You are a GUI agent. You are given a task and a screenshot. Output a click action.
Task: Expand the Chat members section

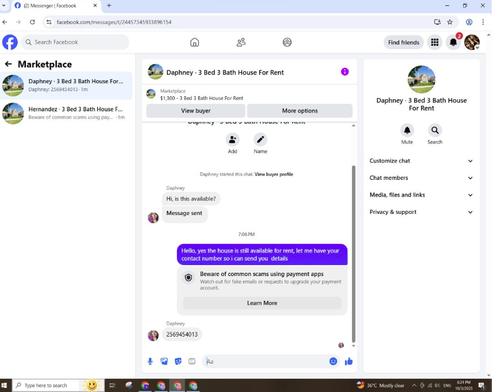[x=421, y=178]
